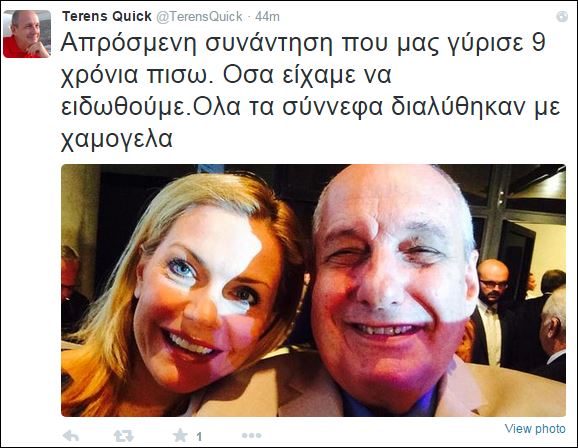Click the Terens Quick display name
This screenshot has width=578, height=448.
[x=107, y=16]
